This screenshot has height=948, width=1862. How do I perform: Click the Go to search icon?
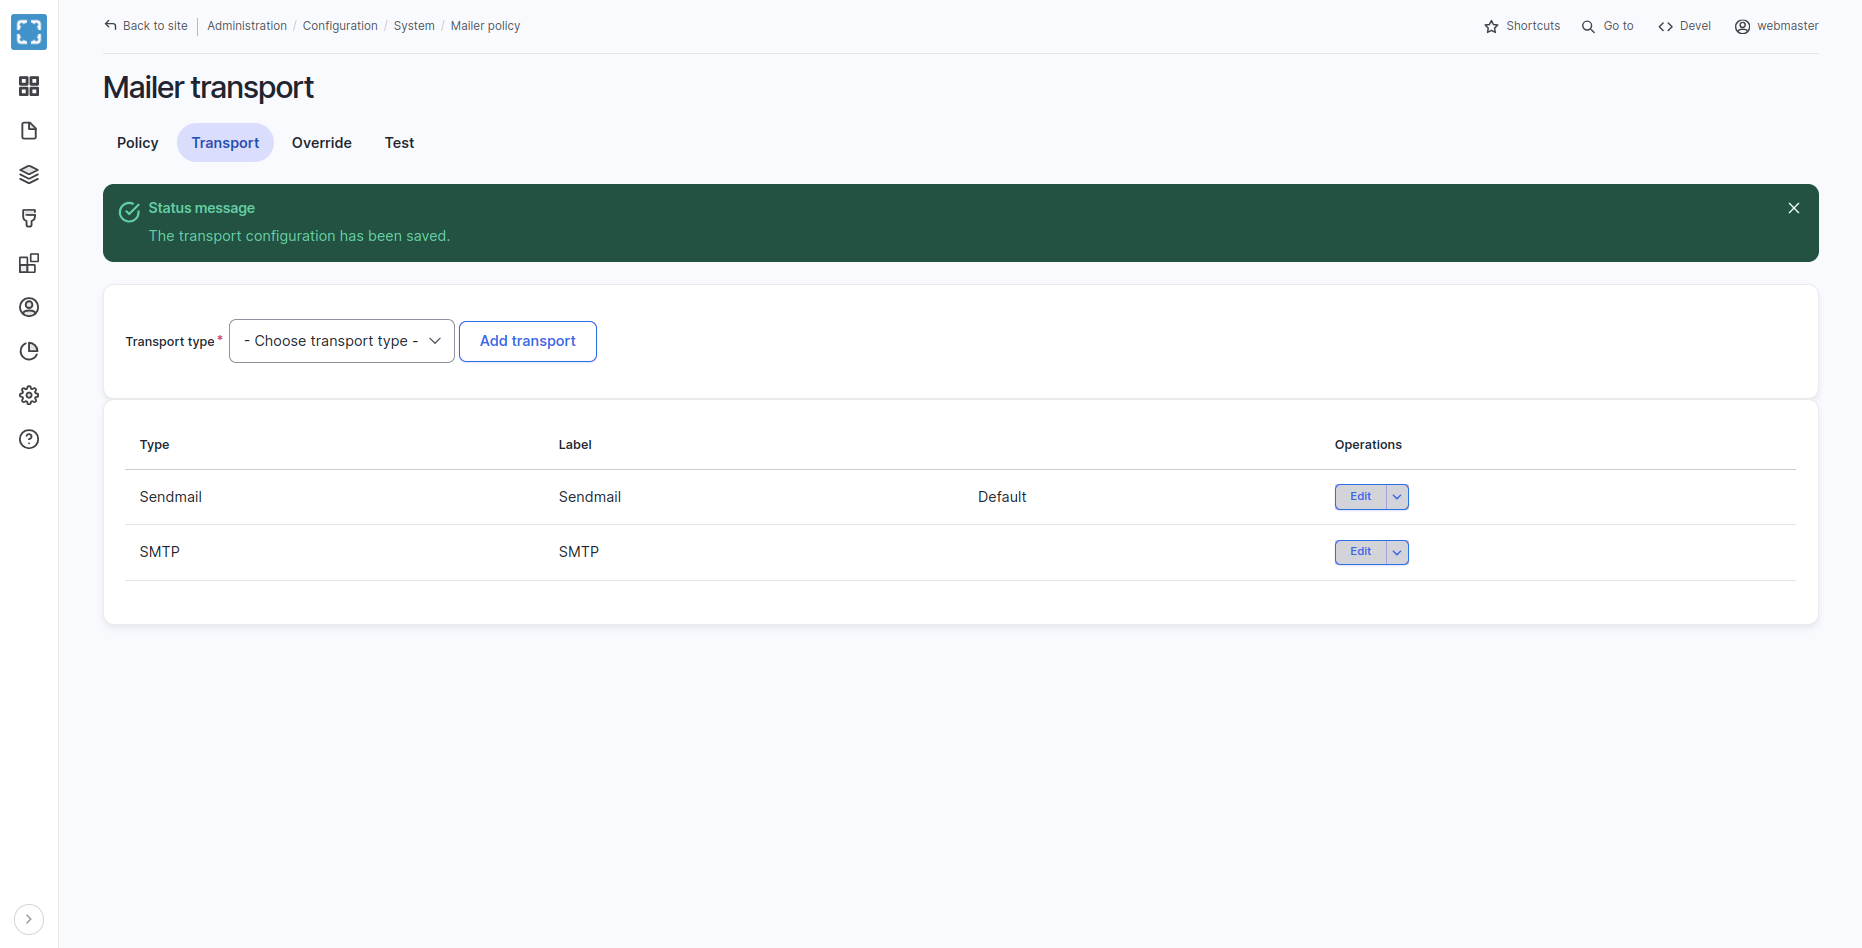[x=1588, y=27]
